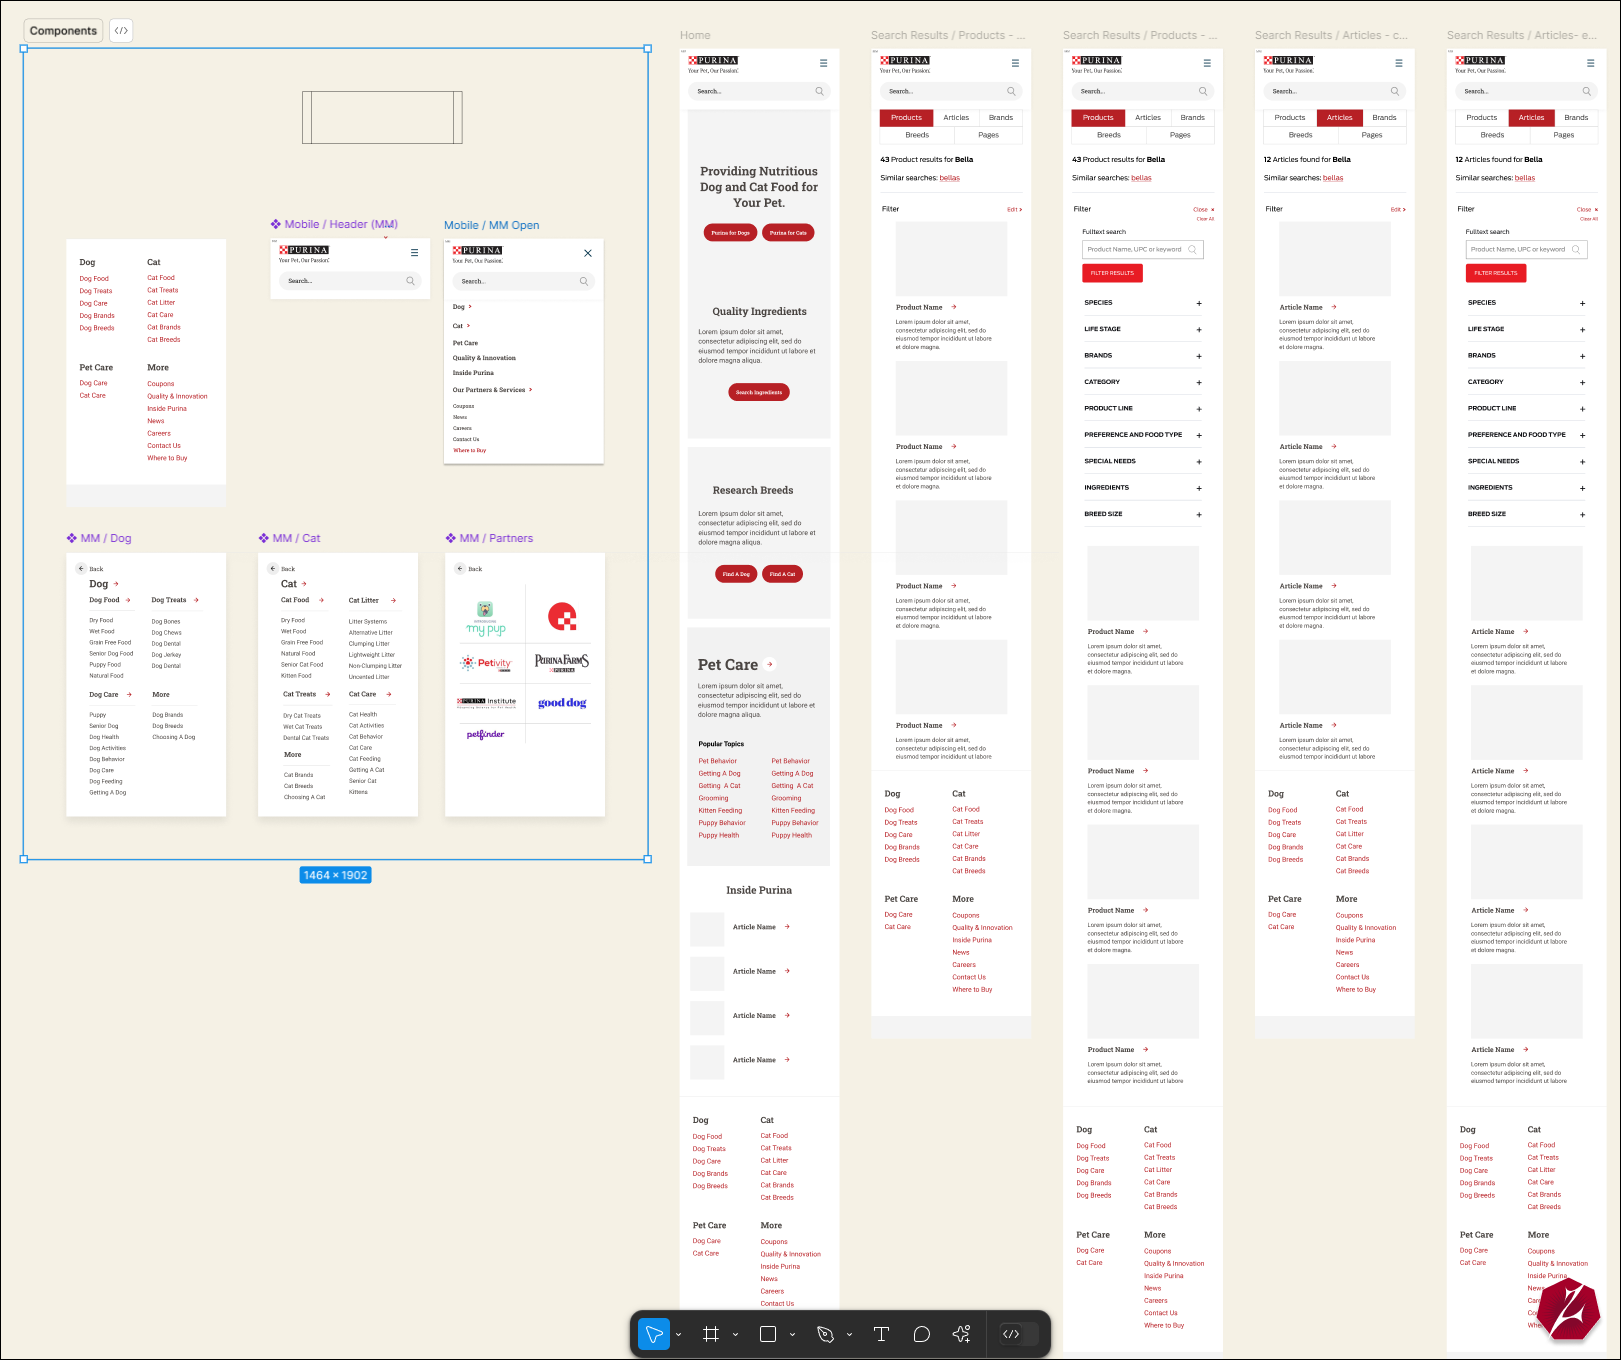The height and width of the screenshot is (1360, 1621).
Task: Click the code icon beside the Components label
Action: [x=121, y=31]
